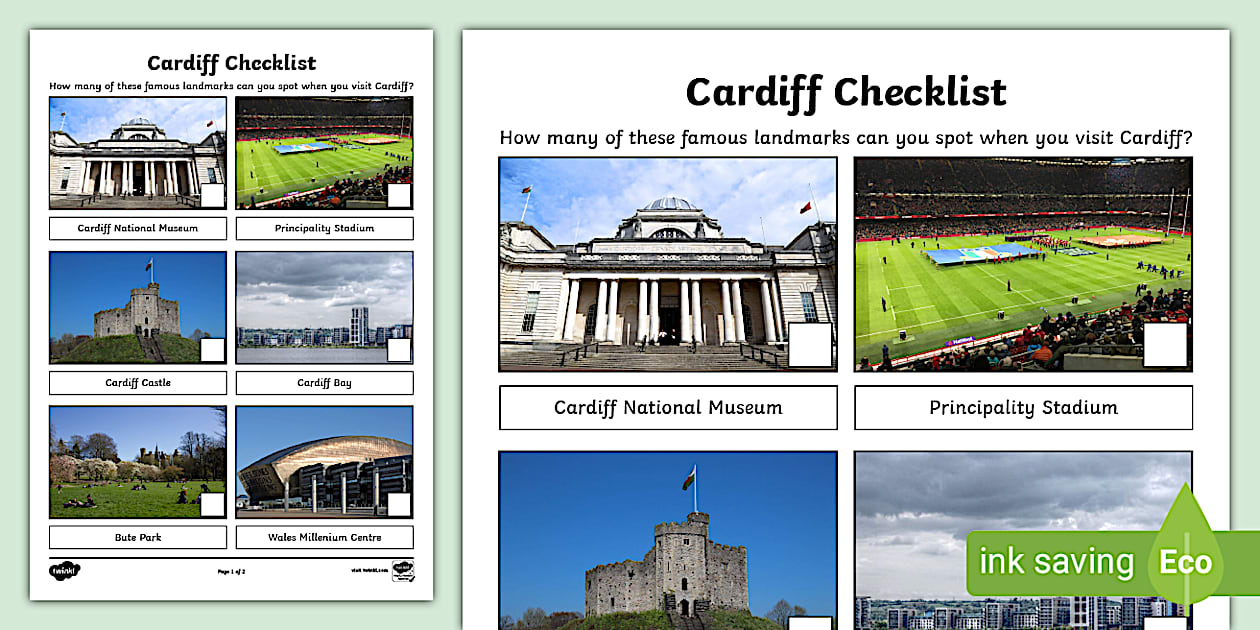Click the large Cardiff Checklist title heading
This screenshot has height=630, width=1260.
[x=845, y=92]
